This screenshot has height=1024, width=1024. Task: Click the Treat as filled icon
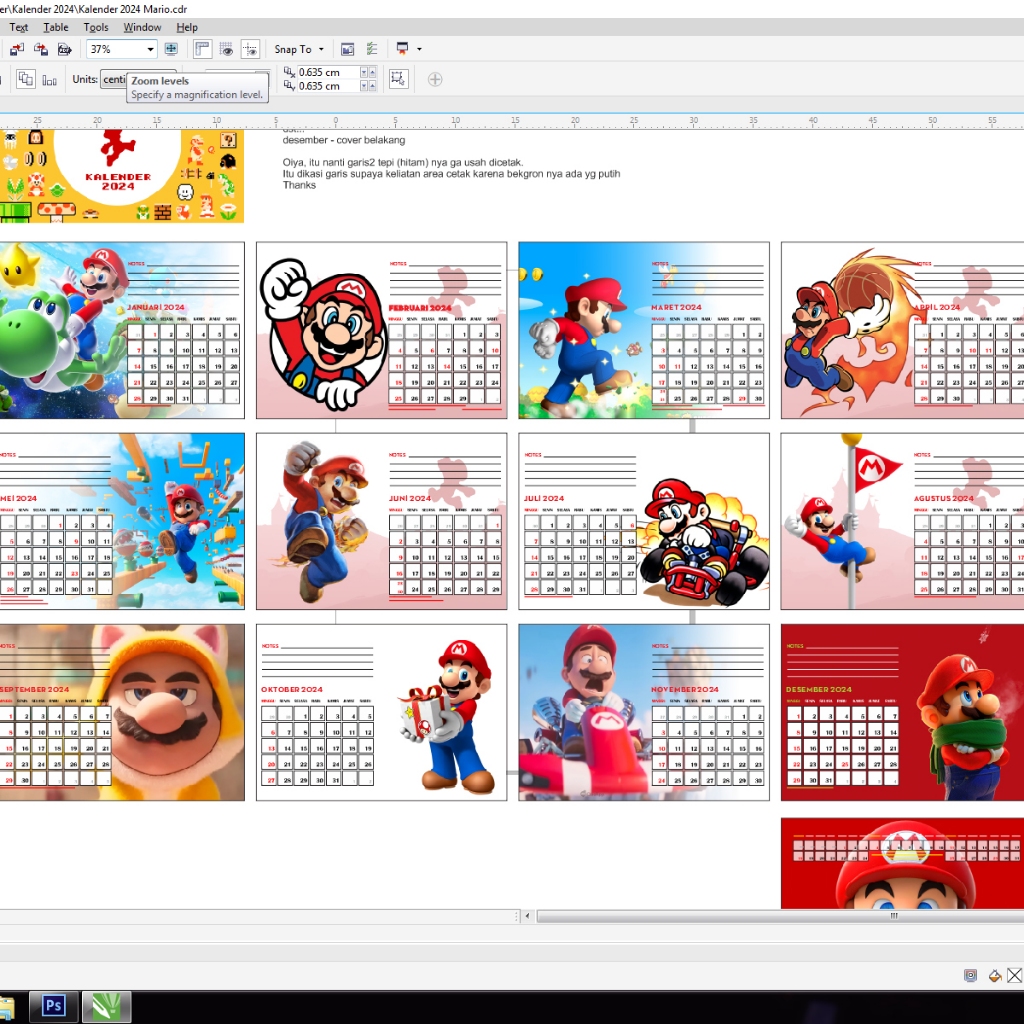pos(398,79)
